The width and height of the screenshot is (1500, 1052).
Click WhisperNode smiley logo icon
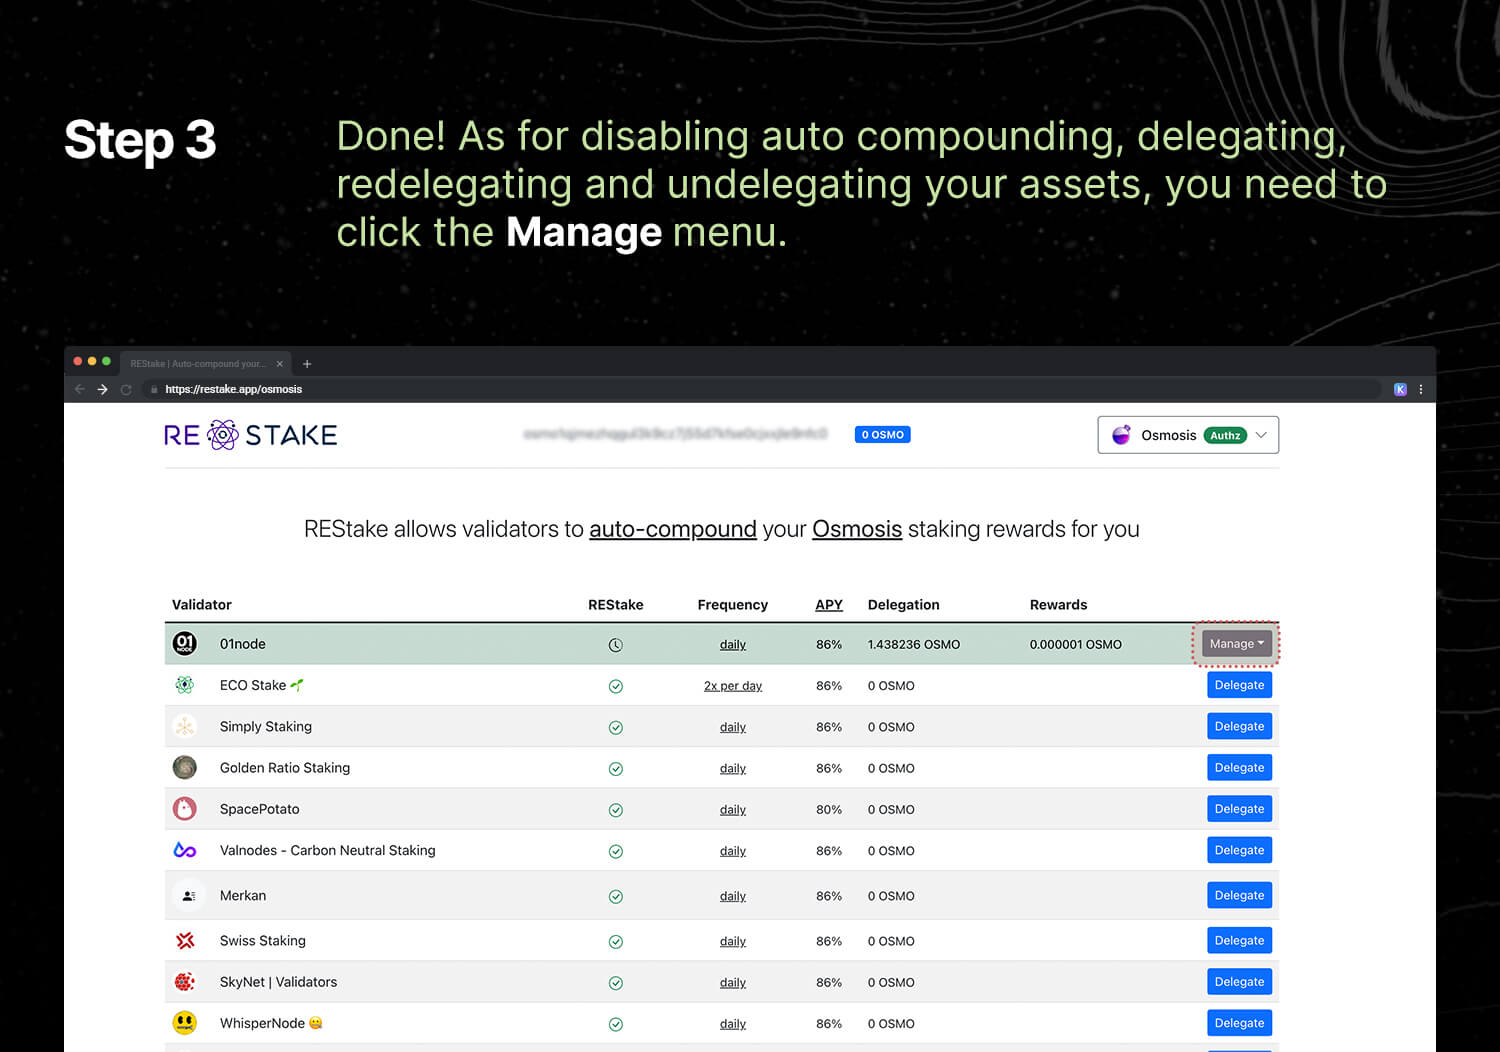pos(185,1023)
